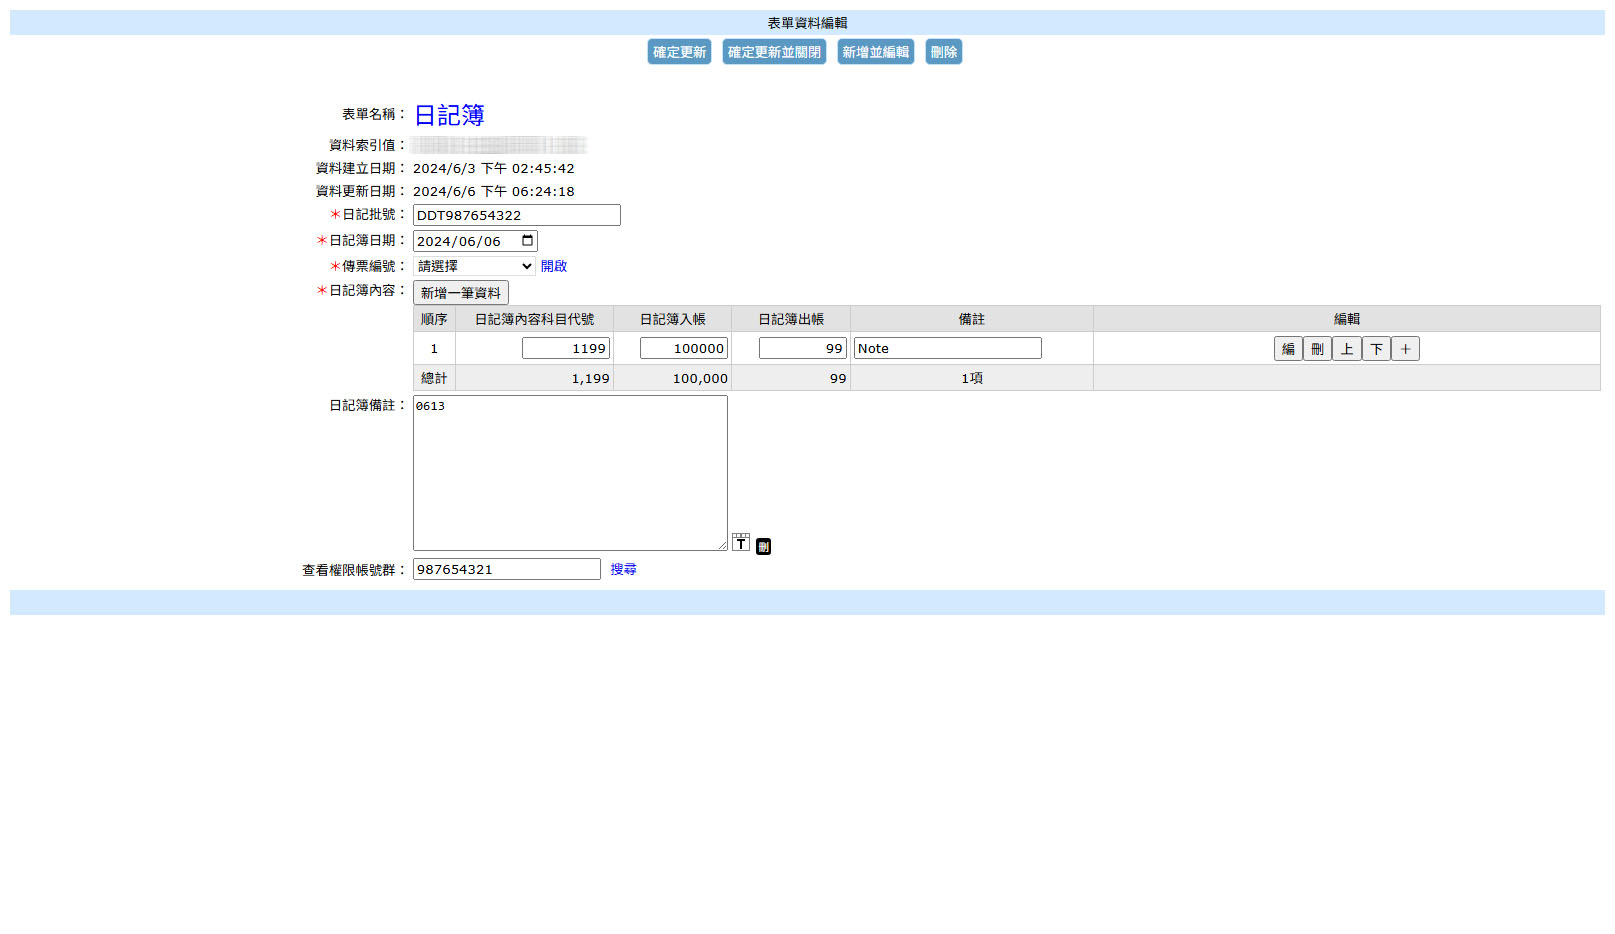1615x934 pixels.
Task: Click the 日記簿內容科目代號 column header
Action: (534, 319)
